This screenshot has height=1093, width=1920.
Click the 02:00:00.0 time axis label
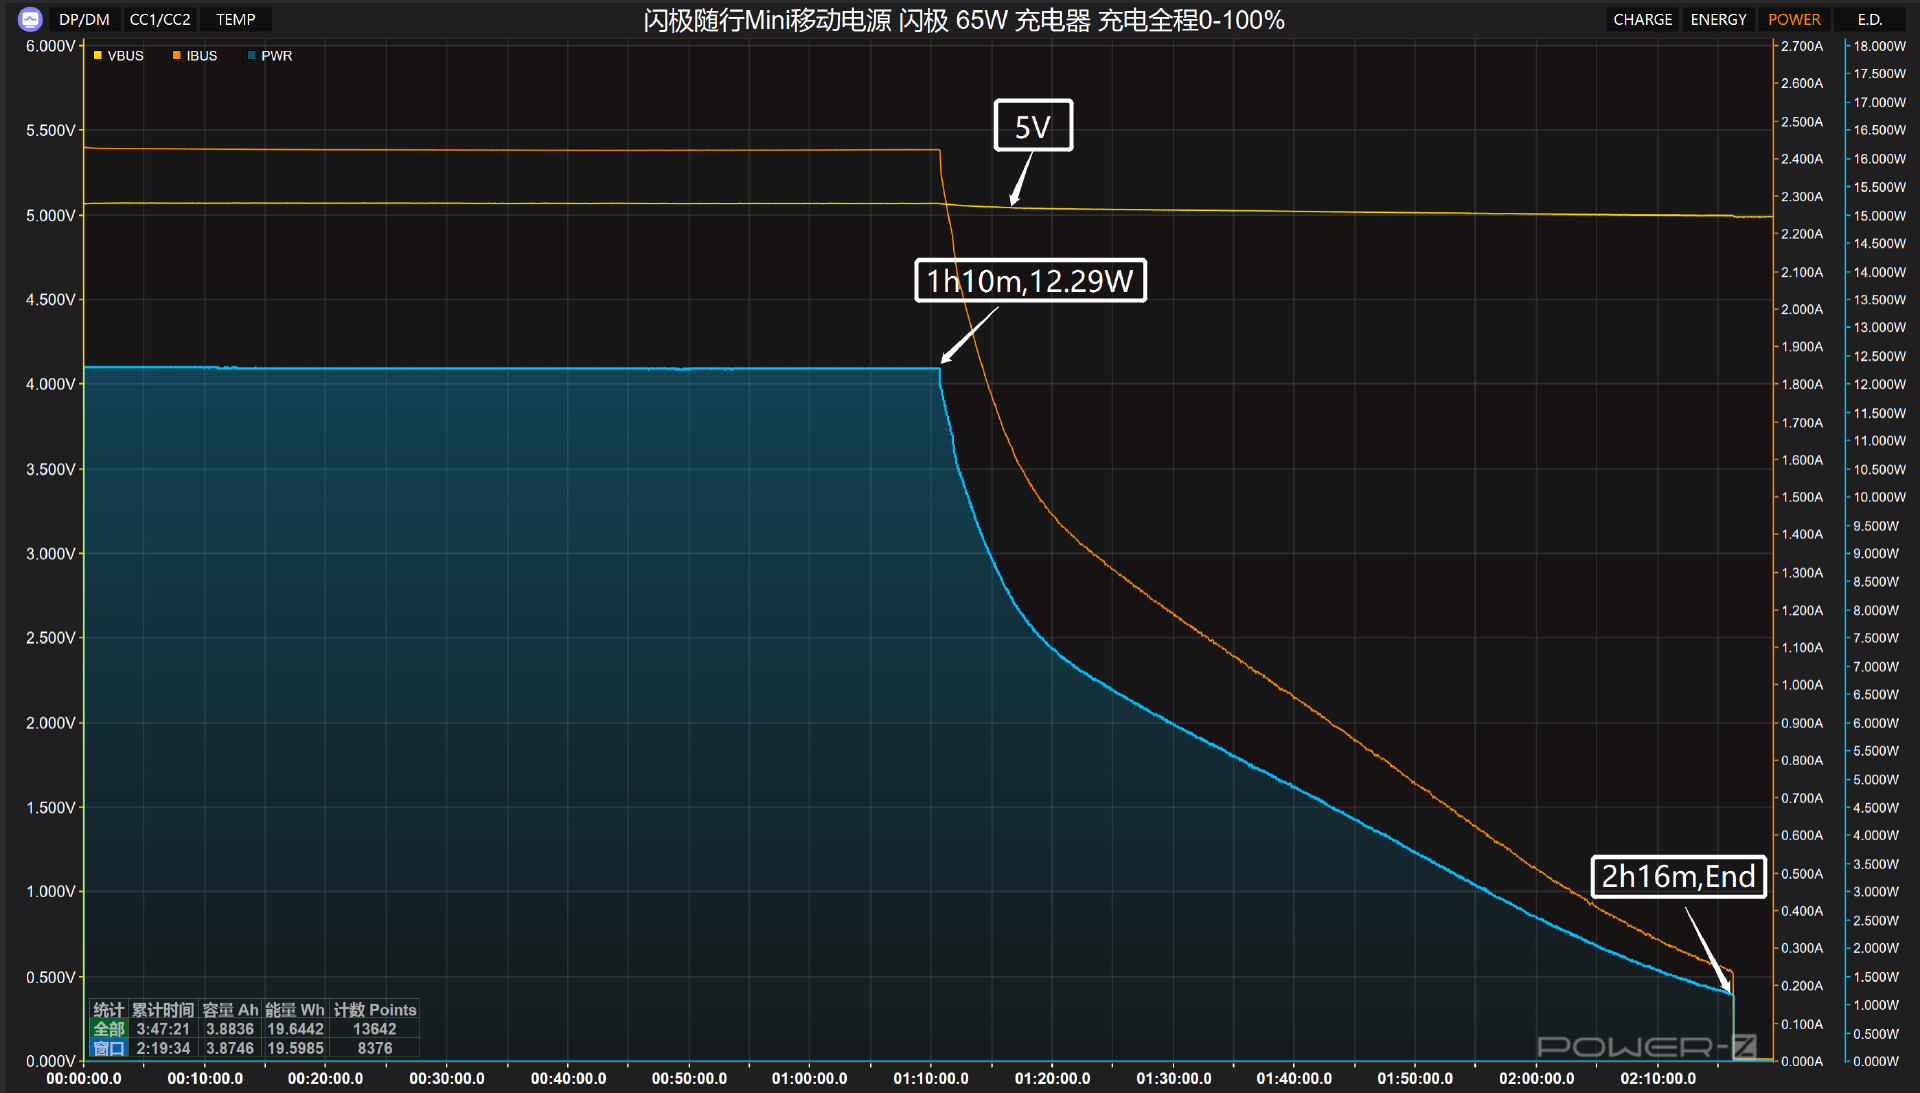point(1536,1078)
